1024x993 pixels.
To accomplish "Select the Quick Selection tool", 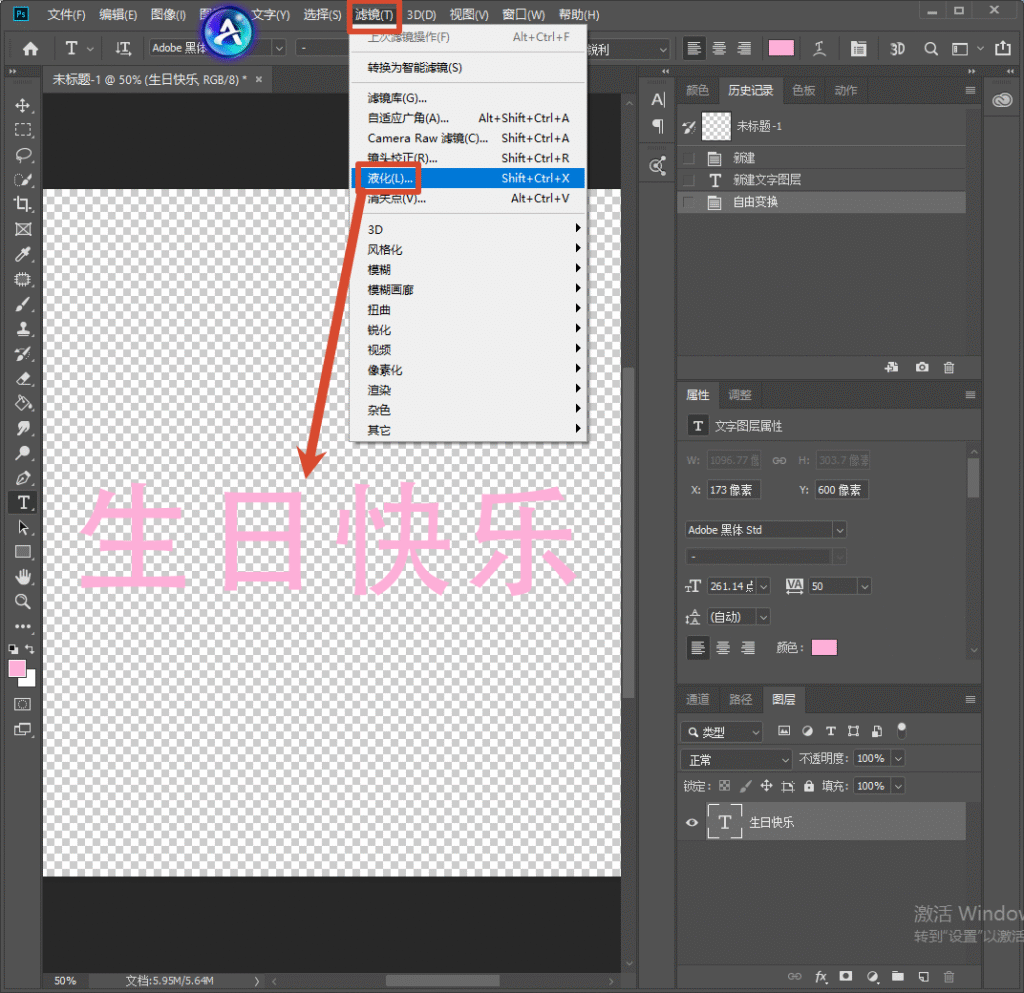I will (x=23, y=180).
